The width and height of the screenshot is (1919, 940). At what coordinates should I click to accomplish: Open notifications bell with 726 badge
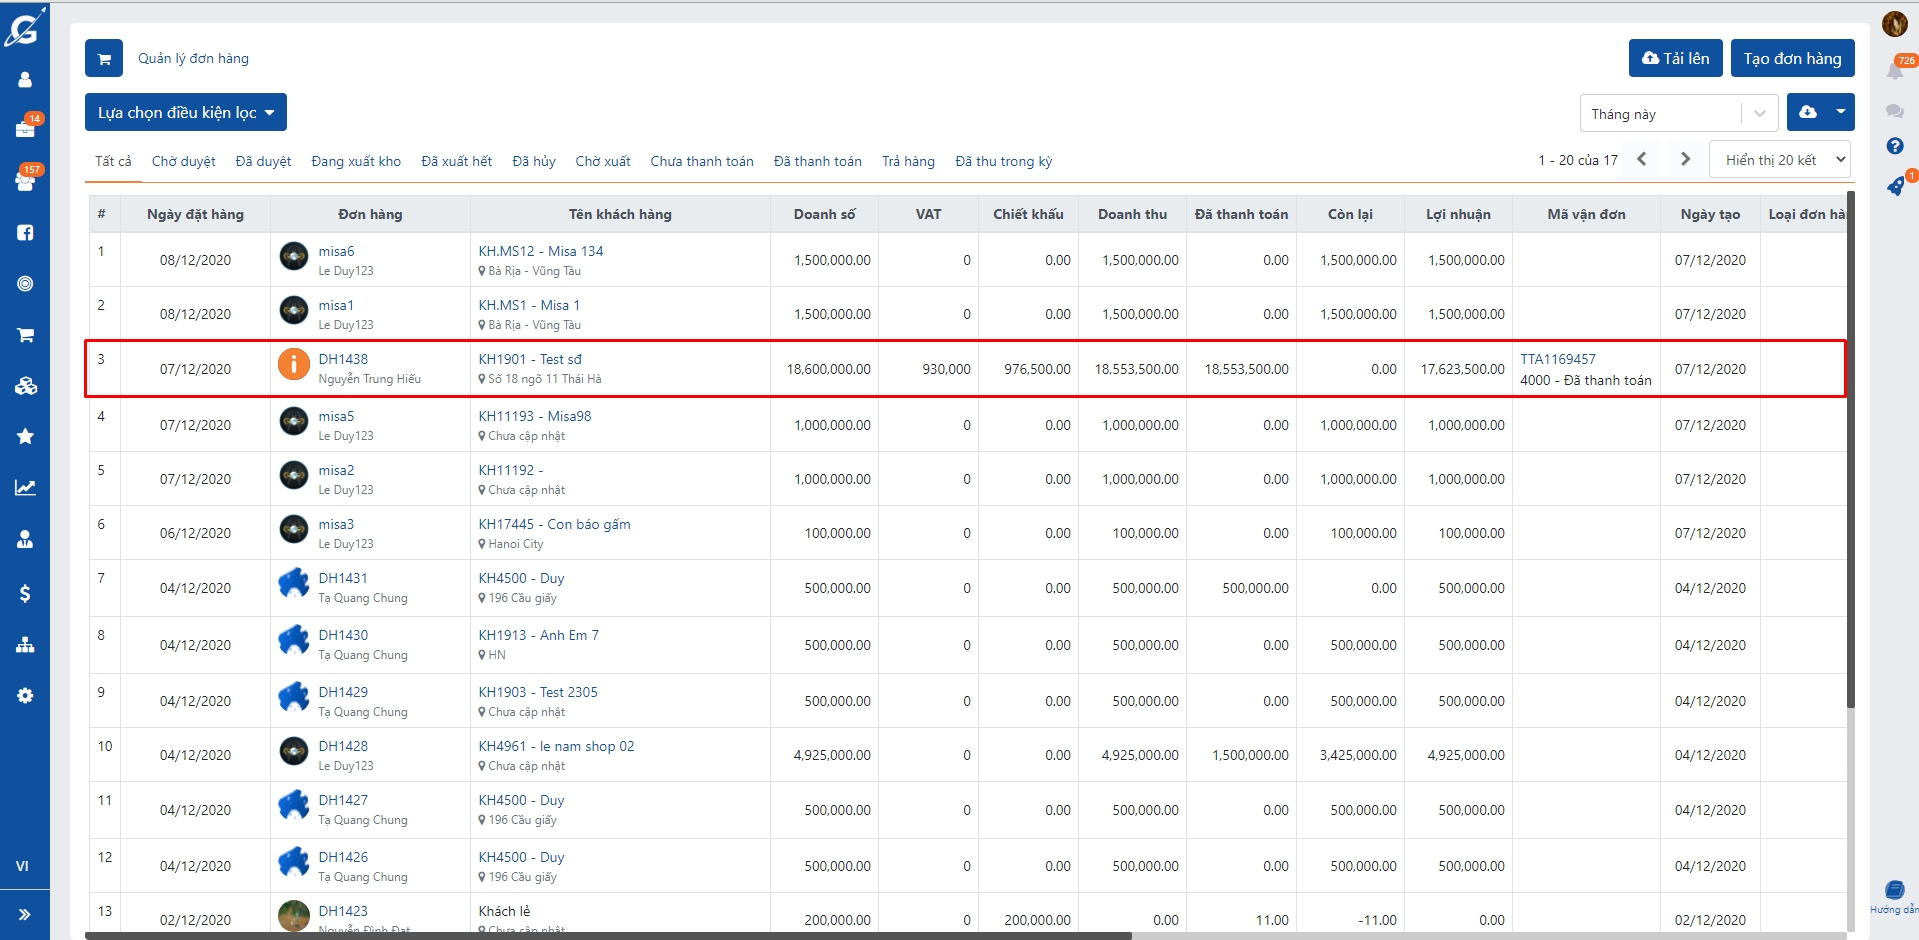coord(1894,70)
